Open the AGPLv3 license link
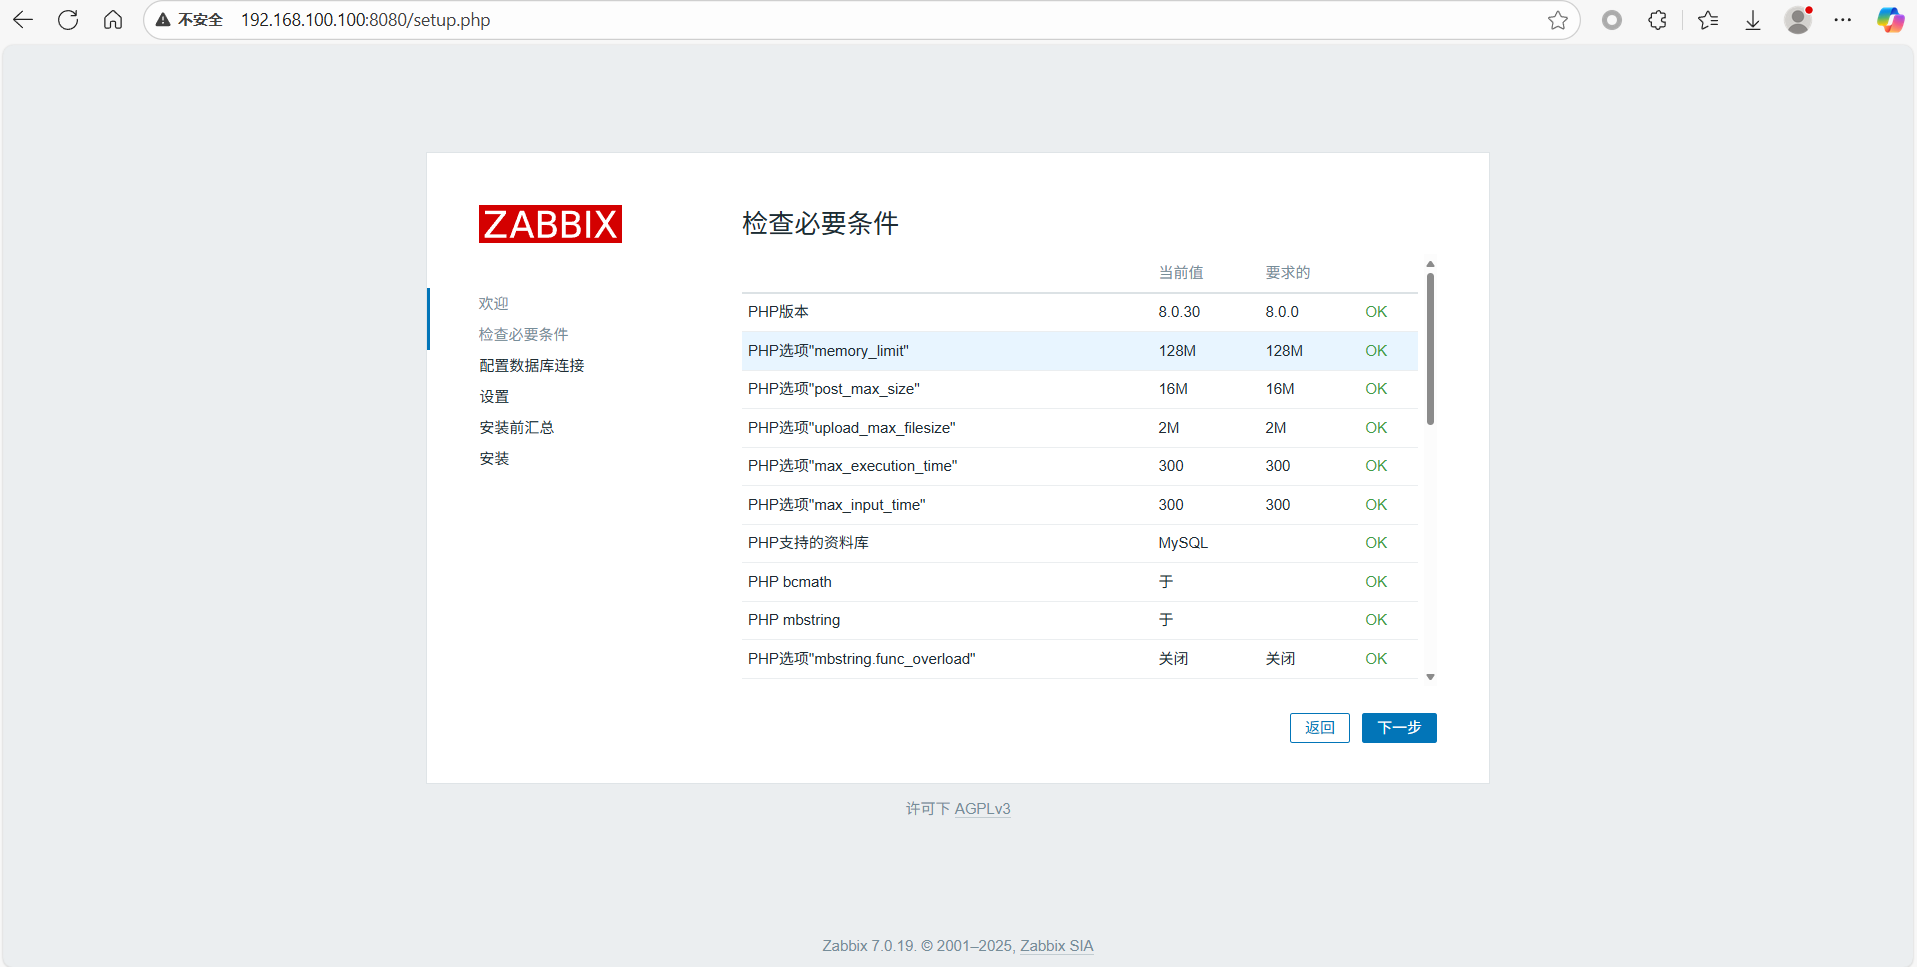Screen dimensions: 1917x967 click(x=982, y=808)
